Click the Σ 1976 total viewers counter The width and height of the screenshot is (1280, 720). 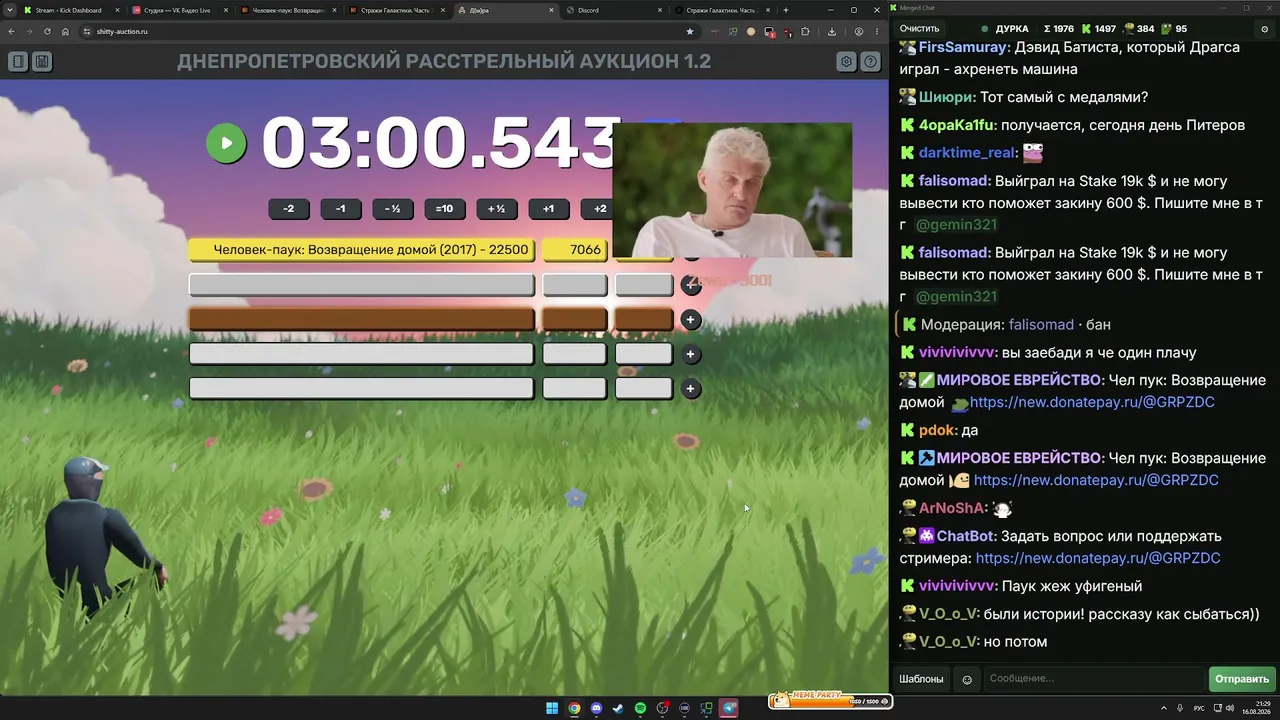(x=1058, y=29)
